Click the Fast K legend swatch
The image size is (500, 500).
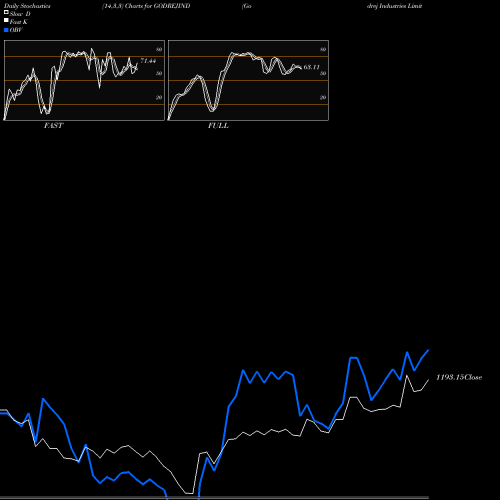click(x=6, y=20)
